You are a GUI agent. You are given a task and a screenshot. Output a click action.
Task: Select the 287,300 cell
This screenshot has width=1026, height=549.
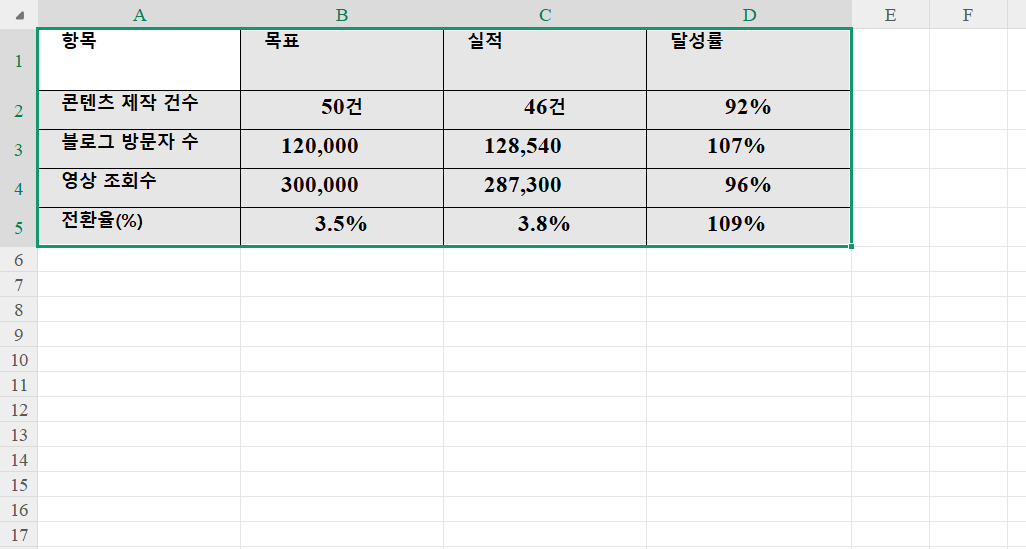coord(544,188)
